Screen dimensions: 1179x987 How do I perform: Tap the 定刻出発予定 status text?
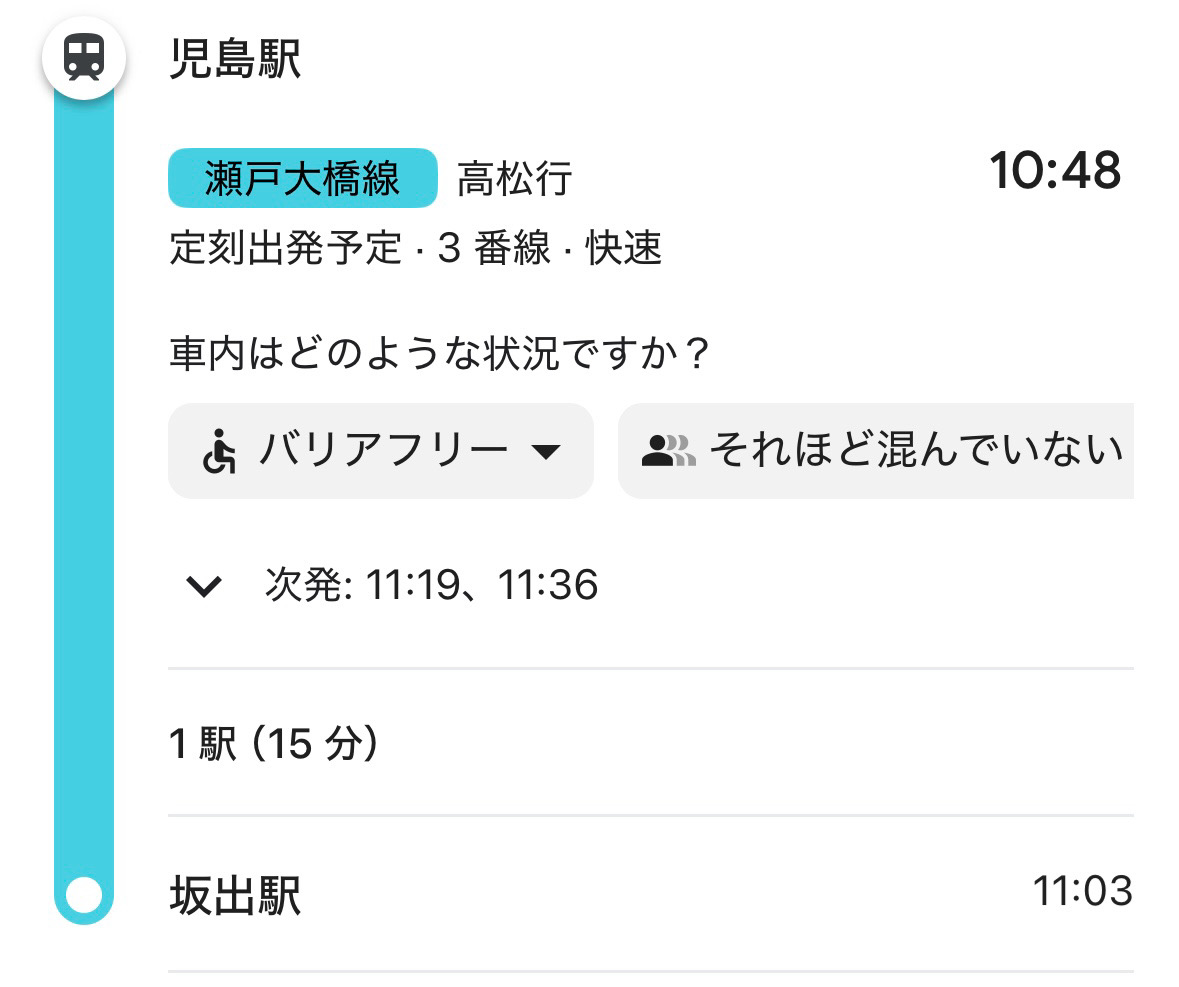[x=285, y=249]
